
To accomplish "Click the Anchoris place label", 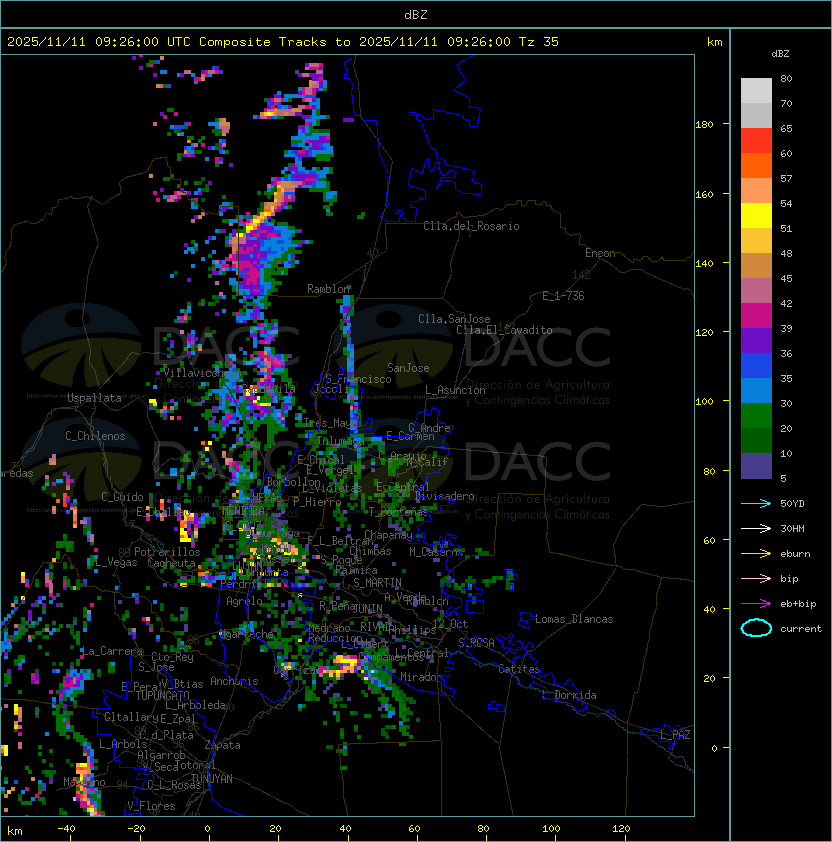I will (x=234, y=681).
